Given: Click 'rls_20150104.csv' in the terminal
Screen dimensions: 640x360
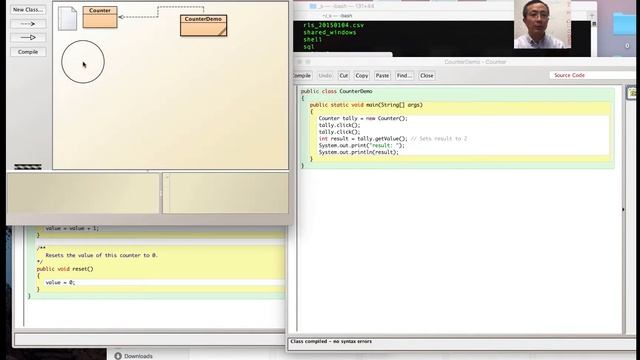Looking at the screenshot, I should [333, 25].
